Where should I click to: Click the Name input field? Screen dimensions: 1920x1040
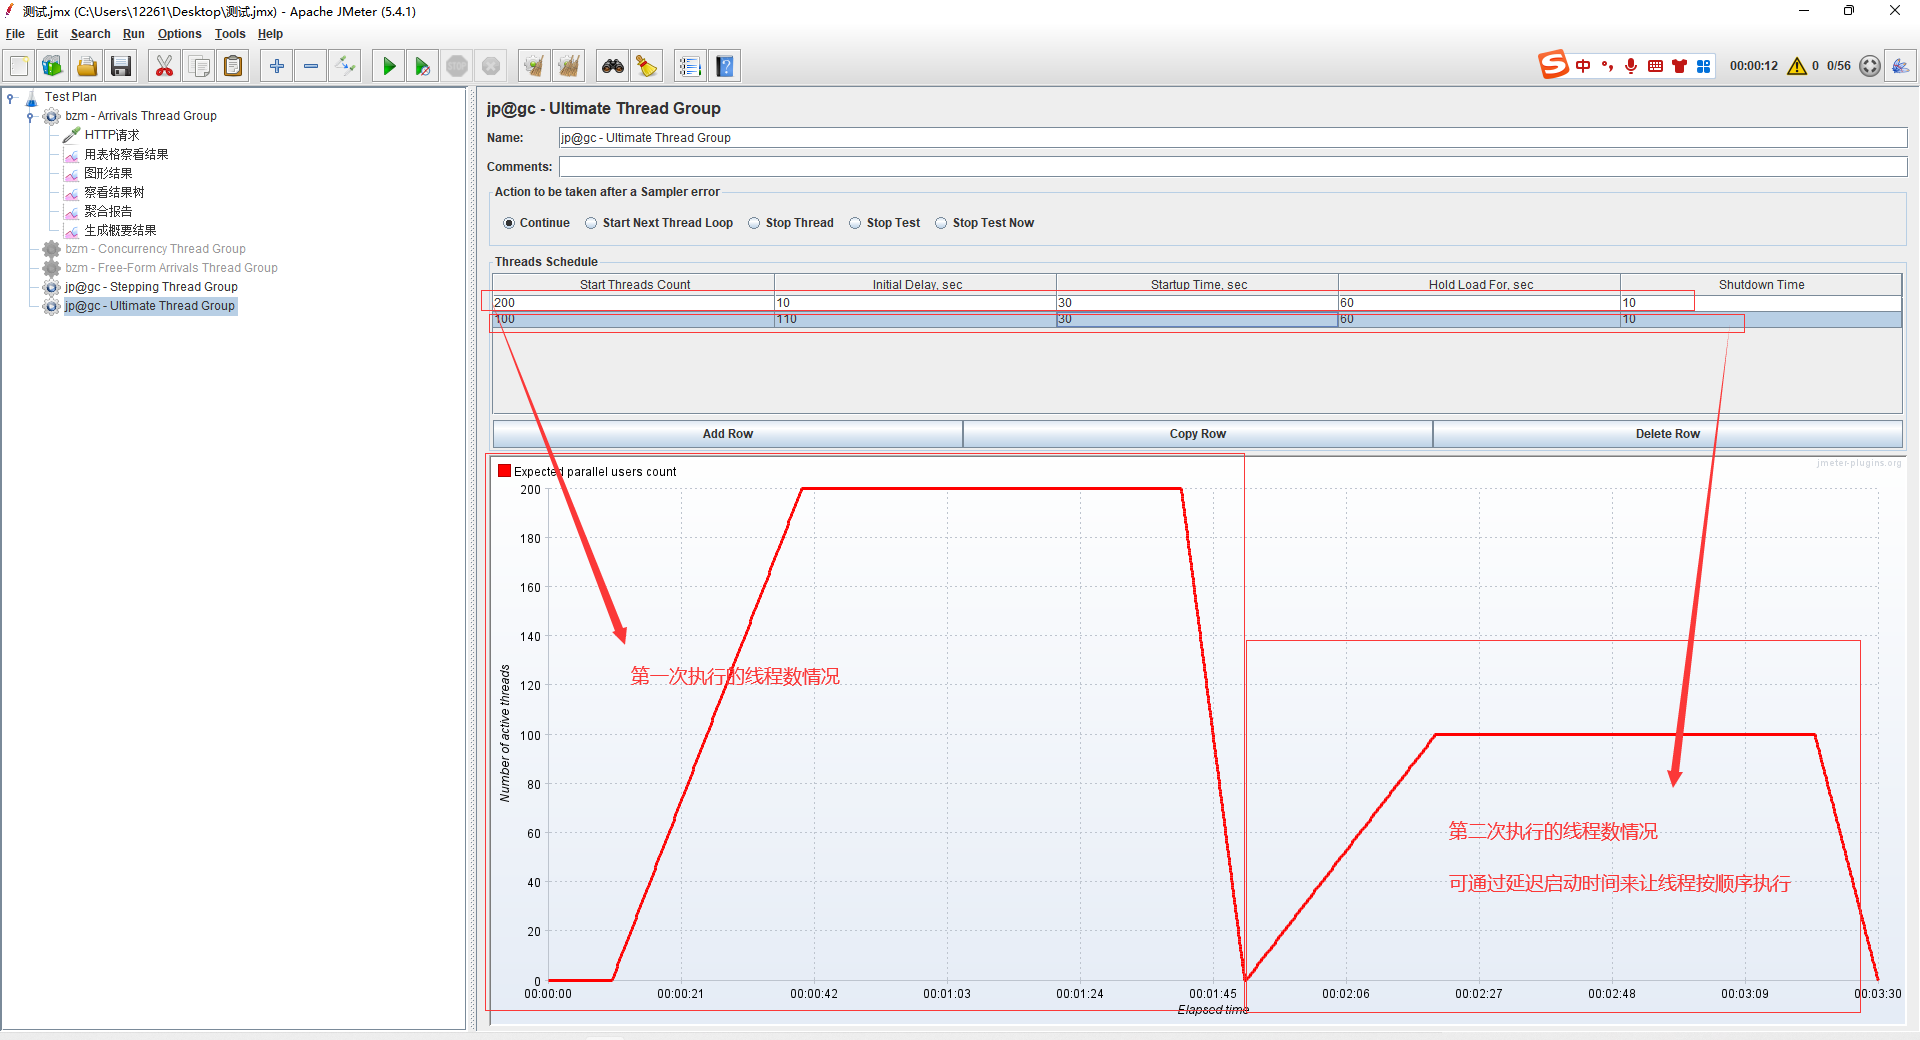point(1232,138)
